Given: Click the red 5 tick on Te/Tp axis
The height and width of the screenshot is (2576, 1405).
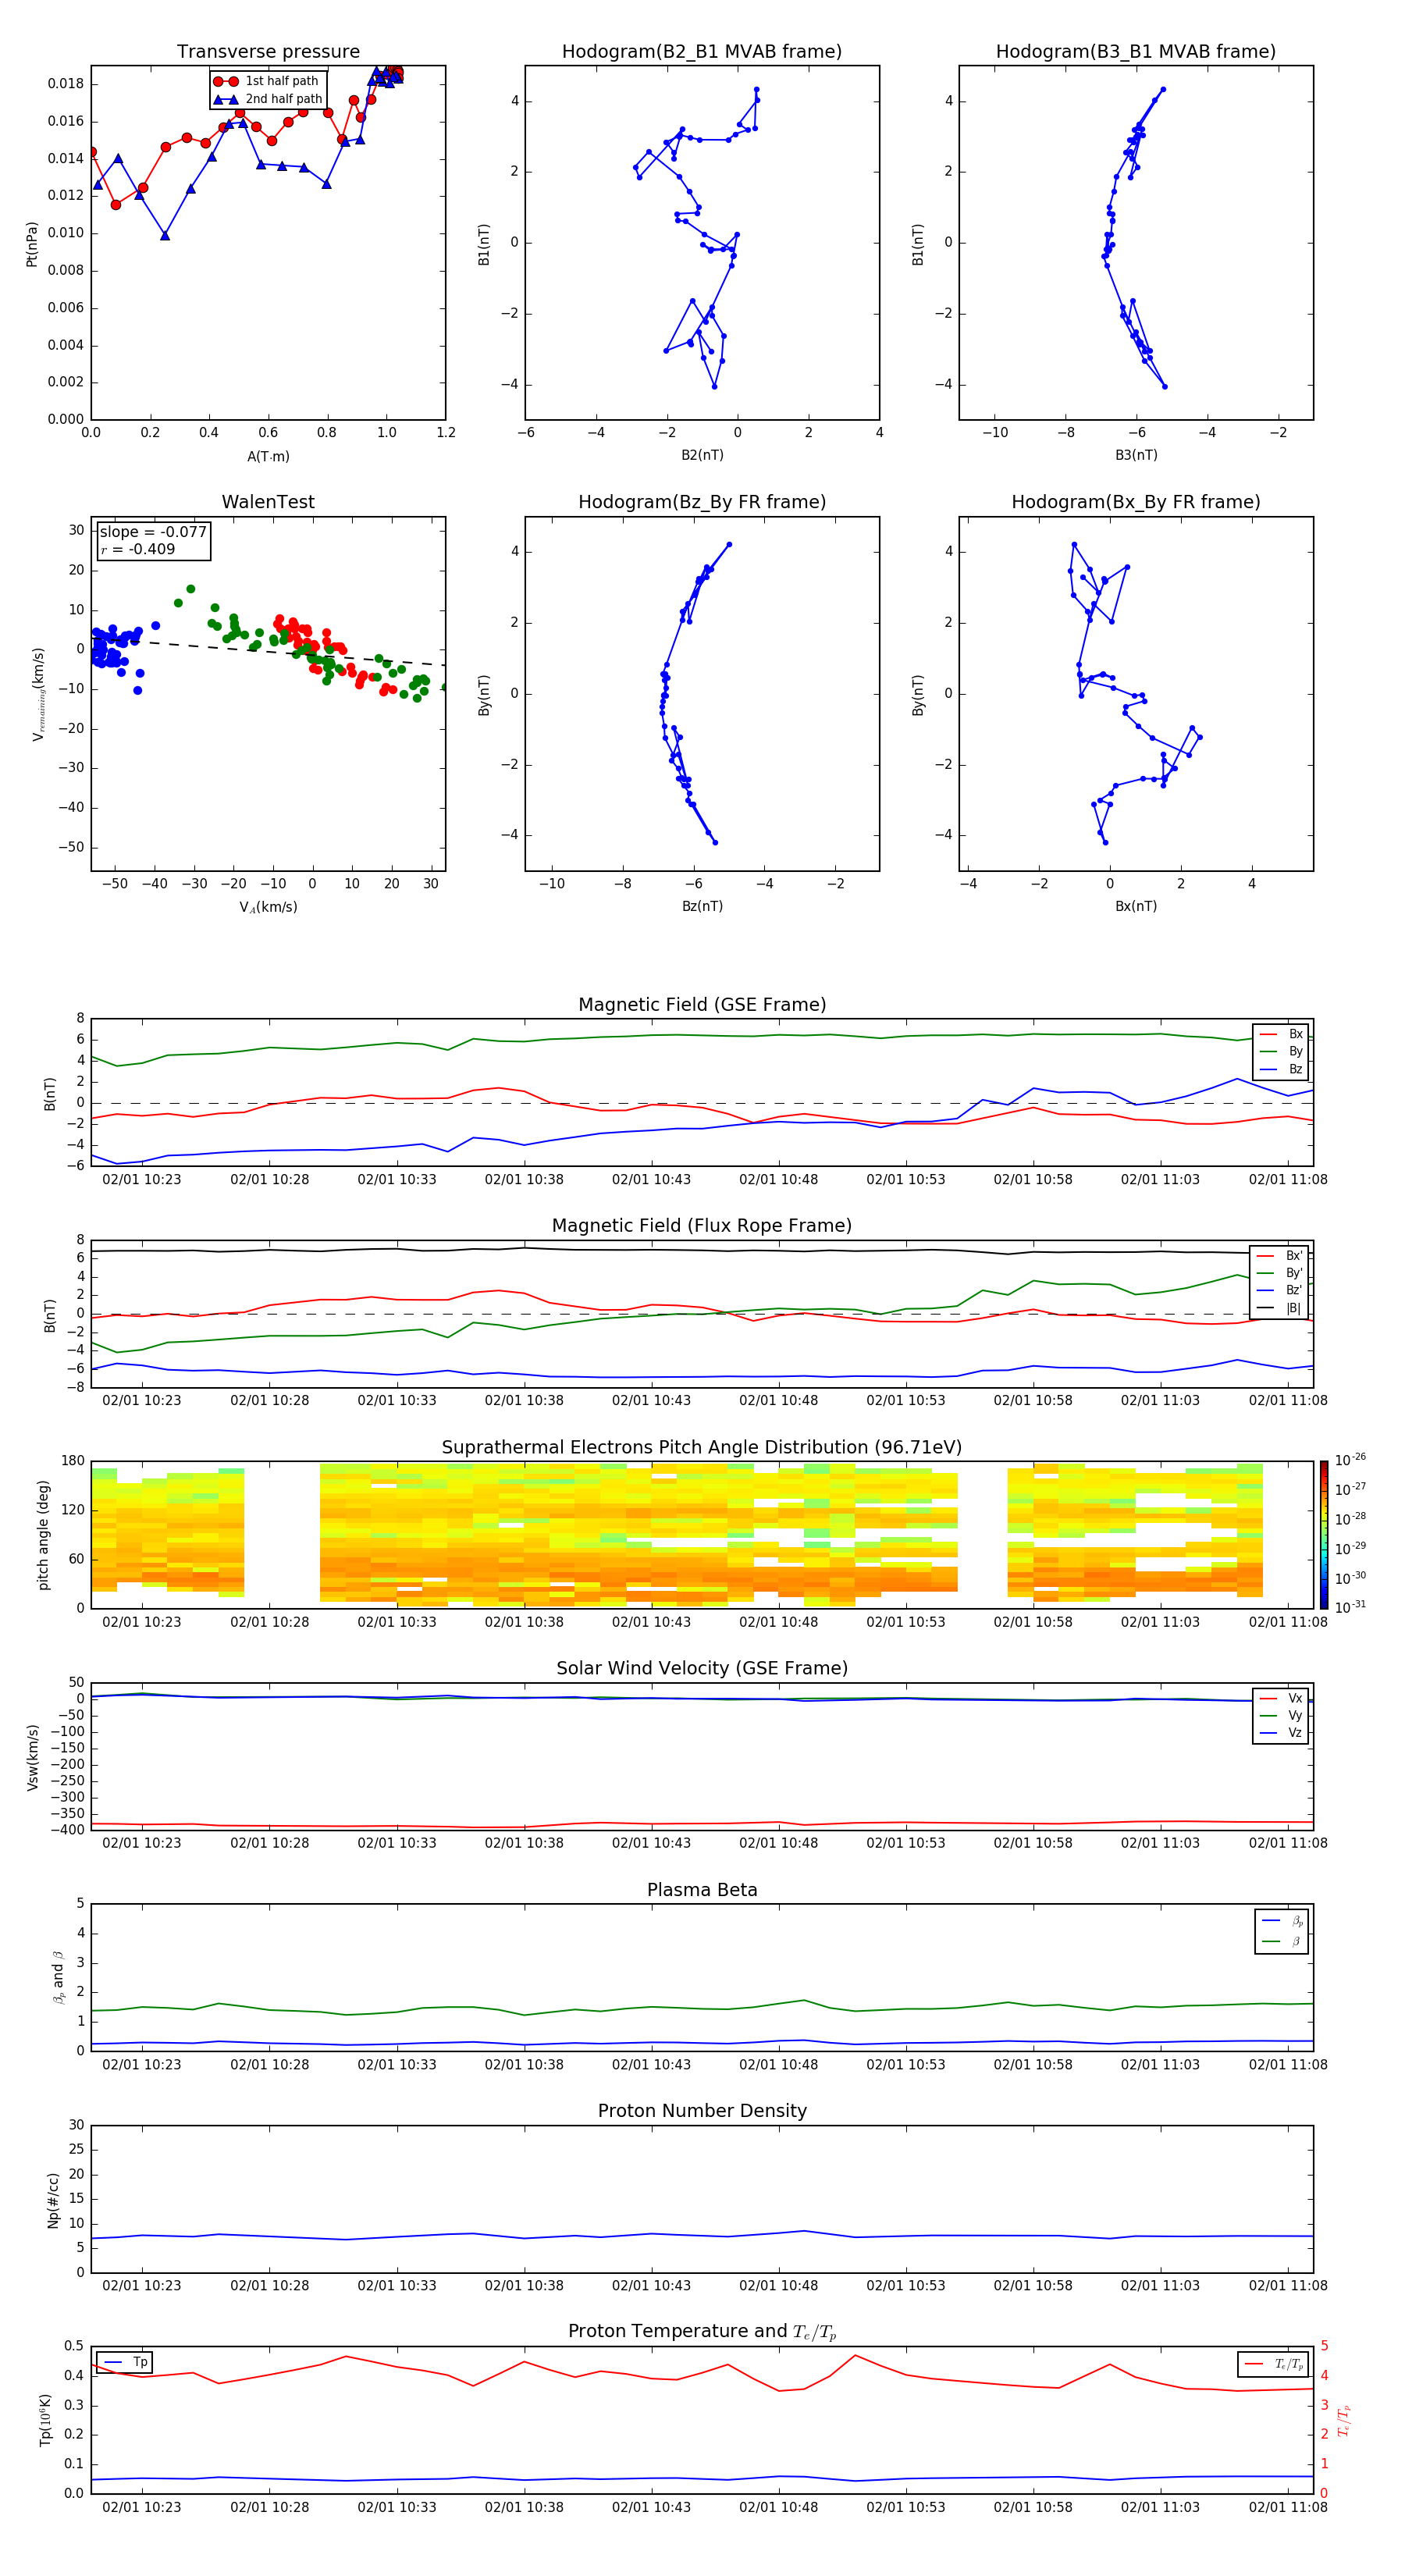Looking at the screenshot, I should click(1325, 2346).
